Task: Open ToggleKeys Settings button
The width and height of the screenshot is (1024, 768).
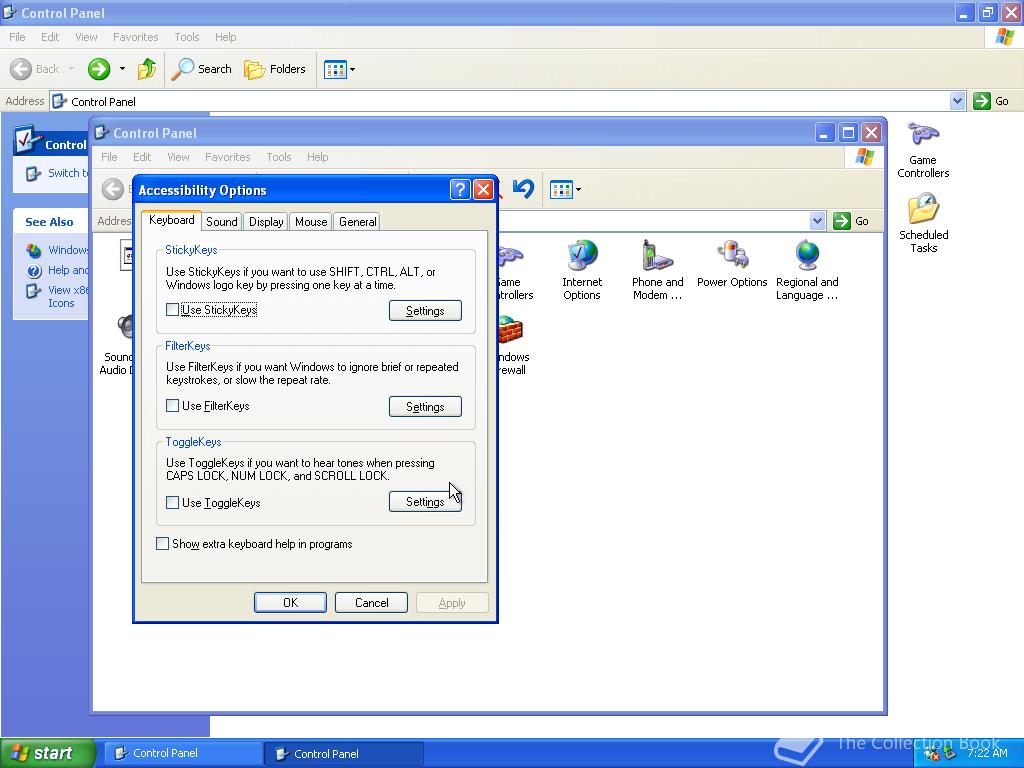Action: 425,502
